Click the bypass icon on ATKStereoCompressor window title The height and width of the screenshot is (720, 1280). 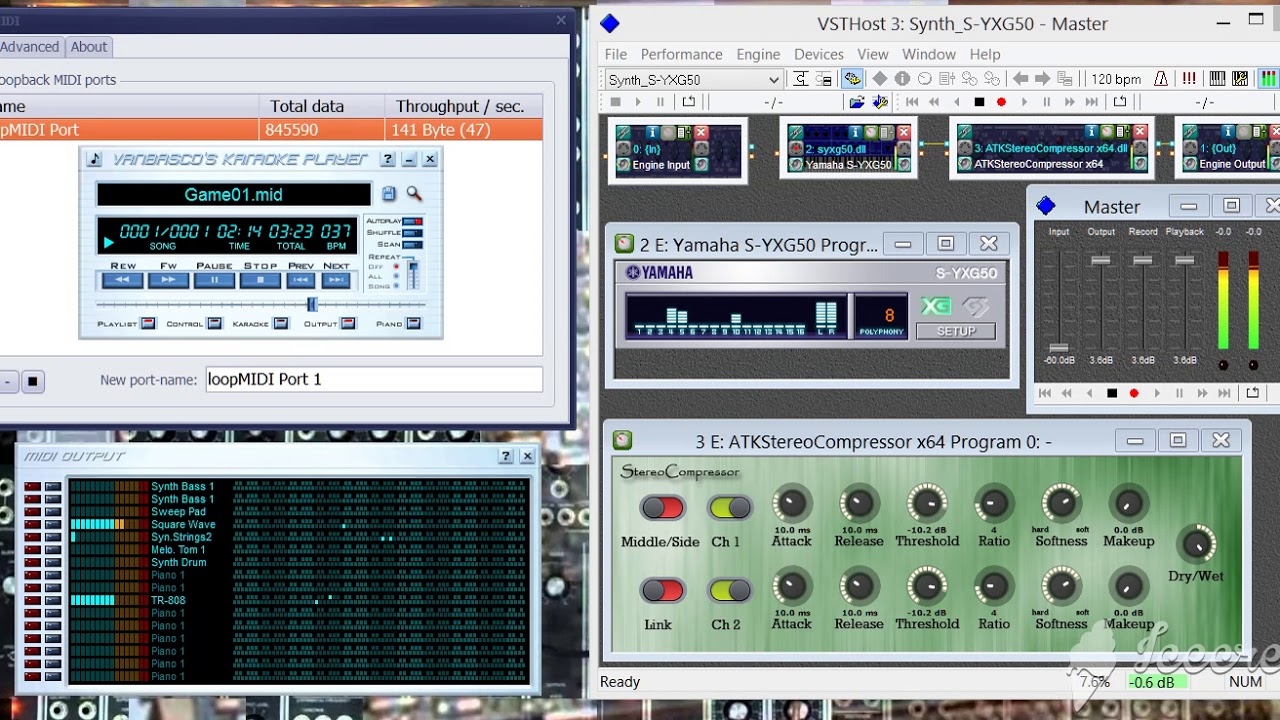point(622,441)
